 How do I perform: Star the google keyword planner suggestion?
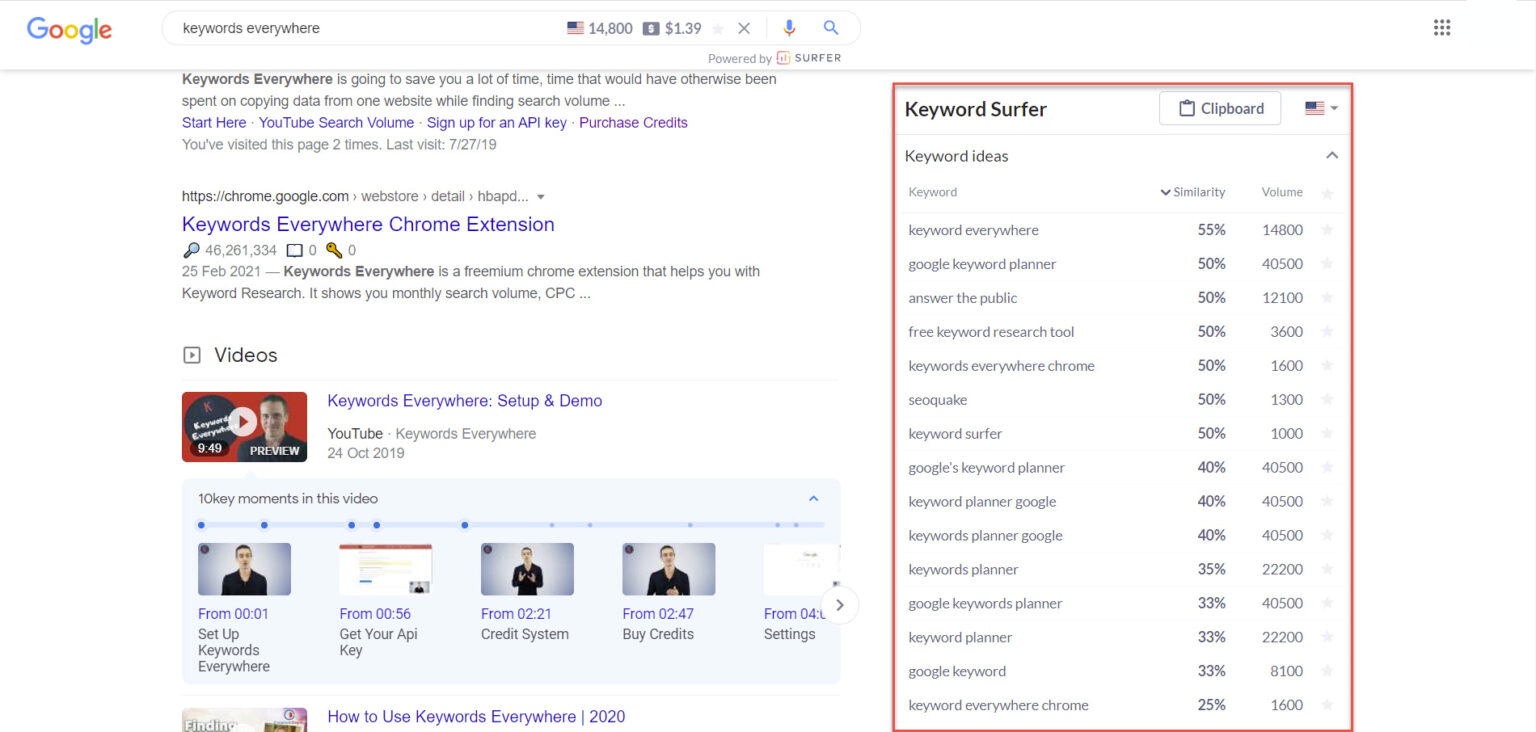tap(1328, 263)
